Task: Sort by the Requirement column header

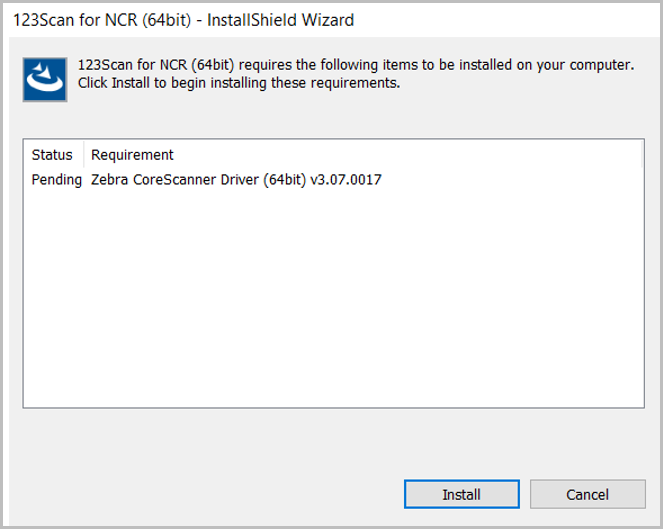Action: pos(132,155)
